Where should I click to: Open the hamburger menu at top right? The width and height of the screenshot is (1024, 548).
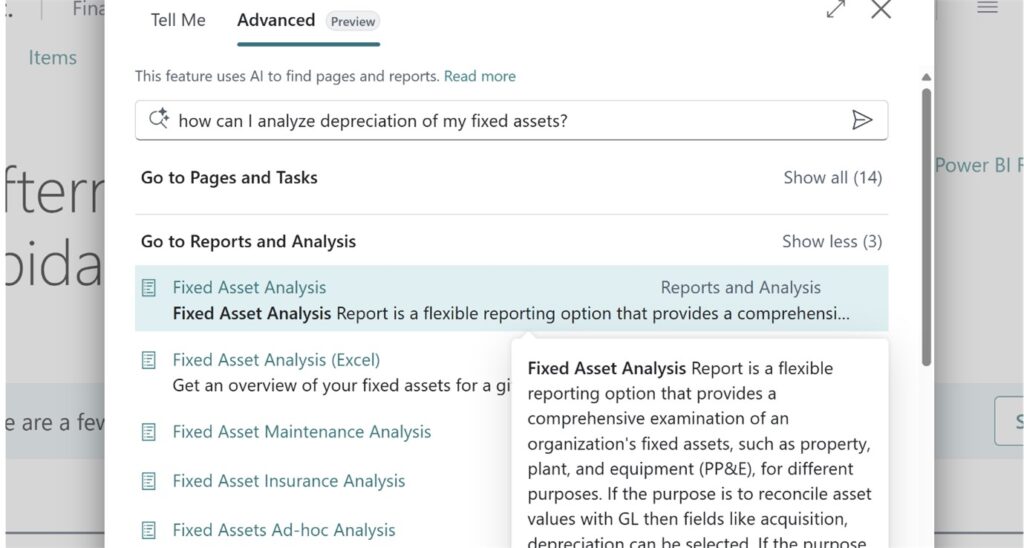[987, 8]
